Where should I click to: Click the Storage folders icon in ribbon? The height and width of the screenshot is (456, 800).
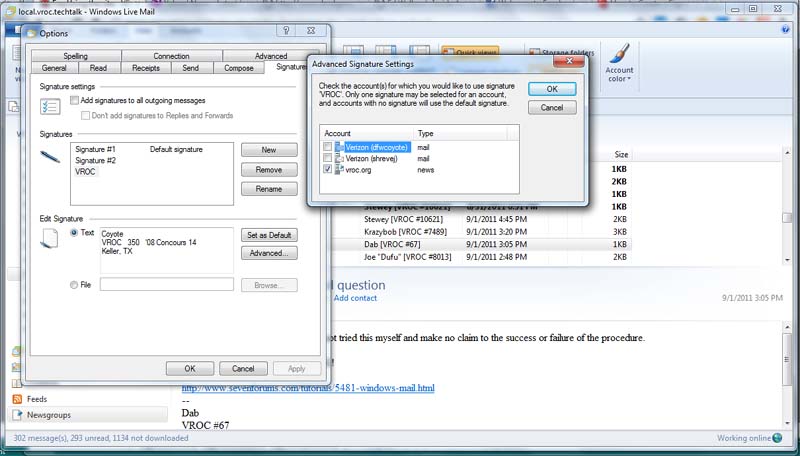[534, 53]
